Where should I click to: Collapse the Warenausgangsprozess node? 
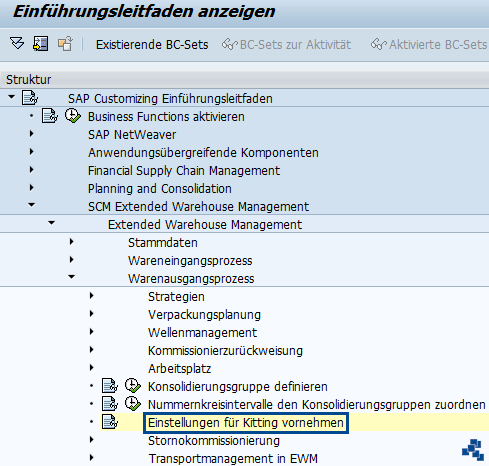[71, 277]
